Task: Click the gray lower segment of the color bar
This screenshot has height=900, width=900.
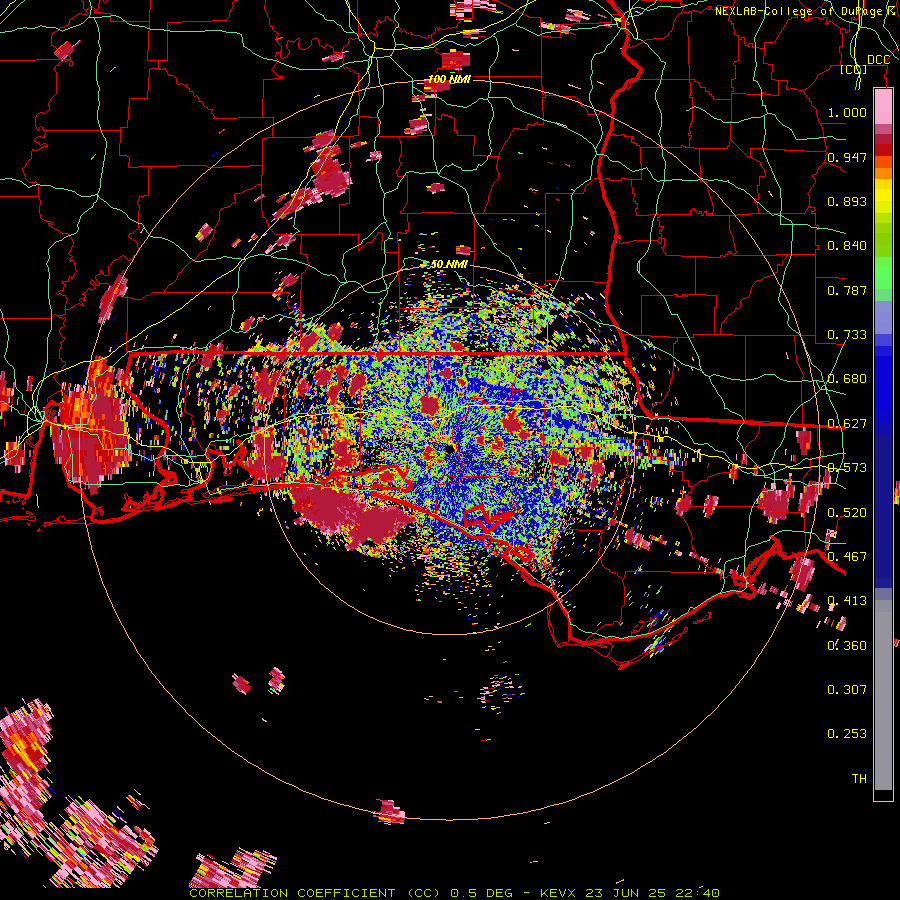Action: (x=883, y=695)
